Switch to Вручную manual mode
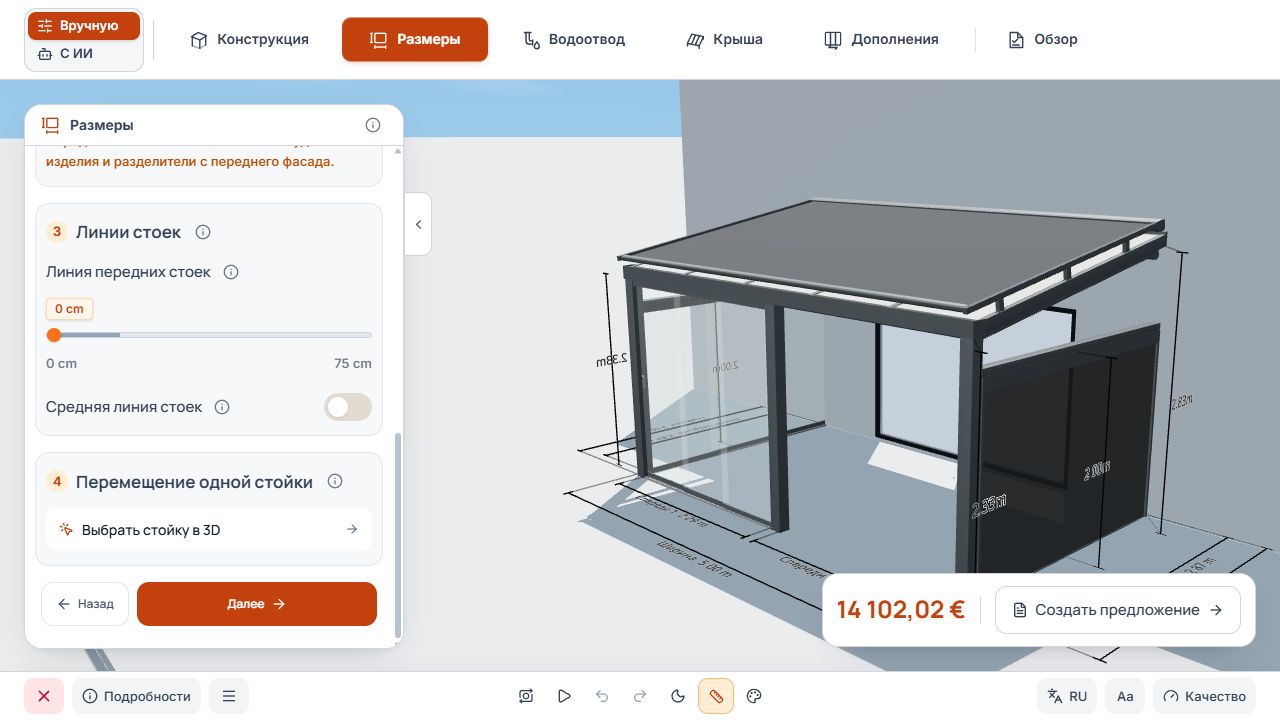 click(x=84, y=26)
